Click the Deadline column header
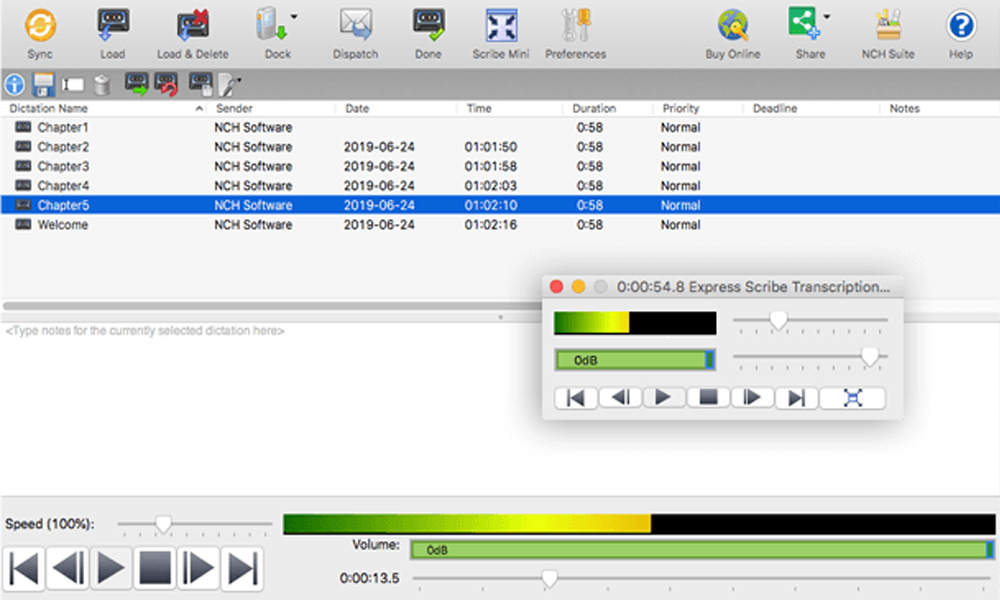The width and height of the screenshot is (1000, 600). click(x=775, y=108)
